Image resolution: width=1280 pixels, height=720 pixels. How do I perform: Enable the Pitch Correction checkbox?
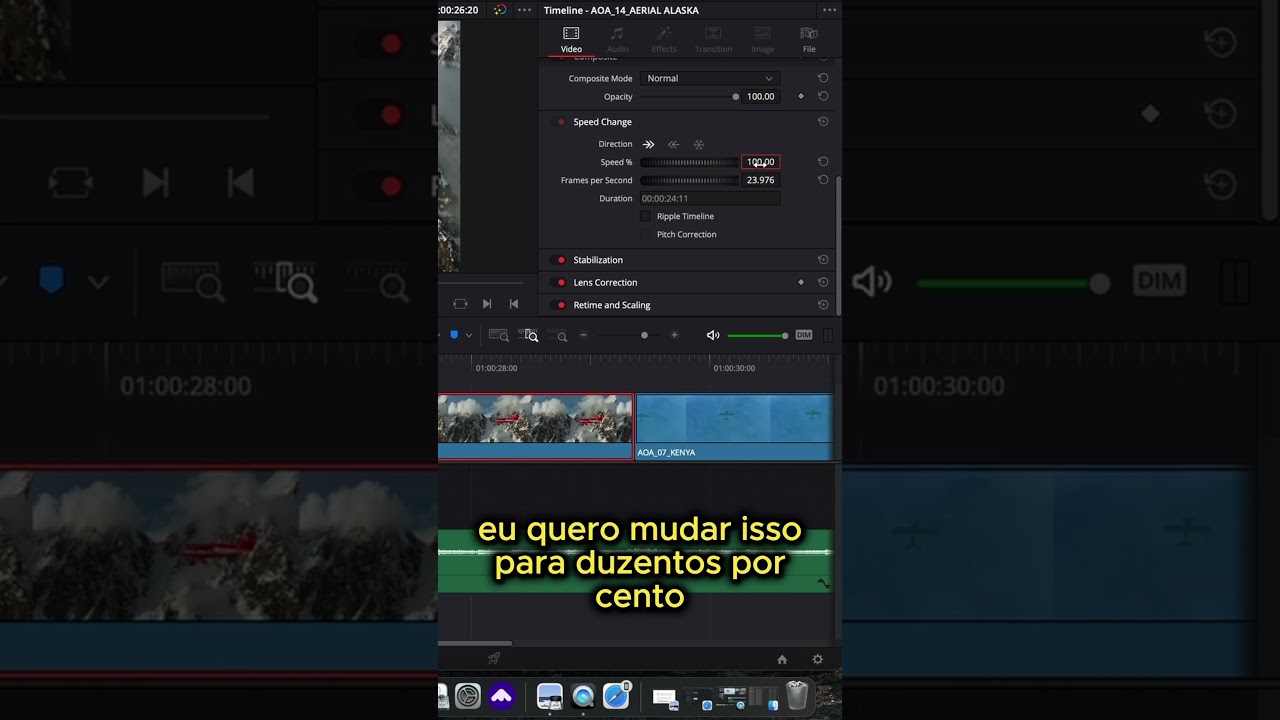coord(646,234)
